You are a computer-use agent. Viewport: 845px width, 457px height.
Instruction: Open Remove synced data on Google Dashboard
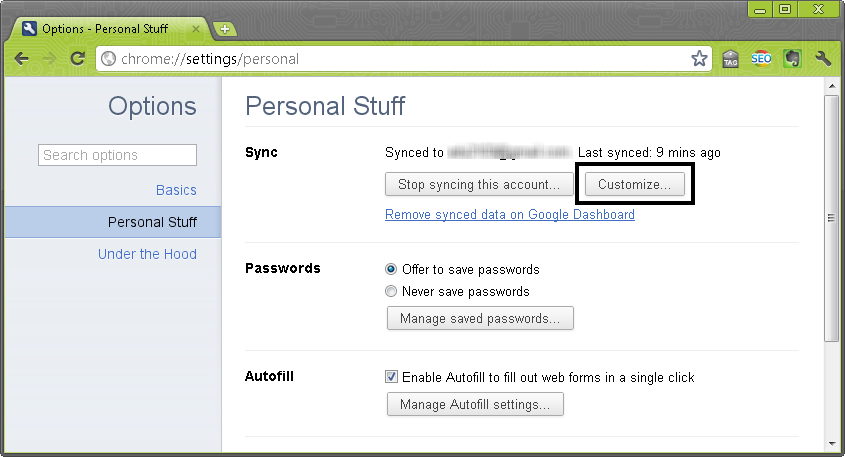click(510, 214)
